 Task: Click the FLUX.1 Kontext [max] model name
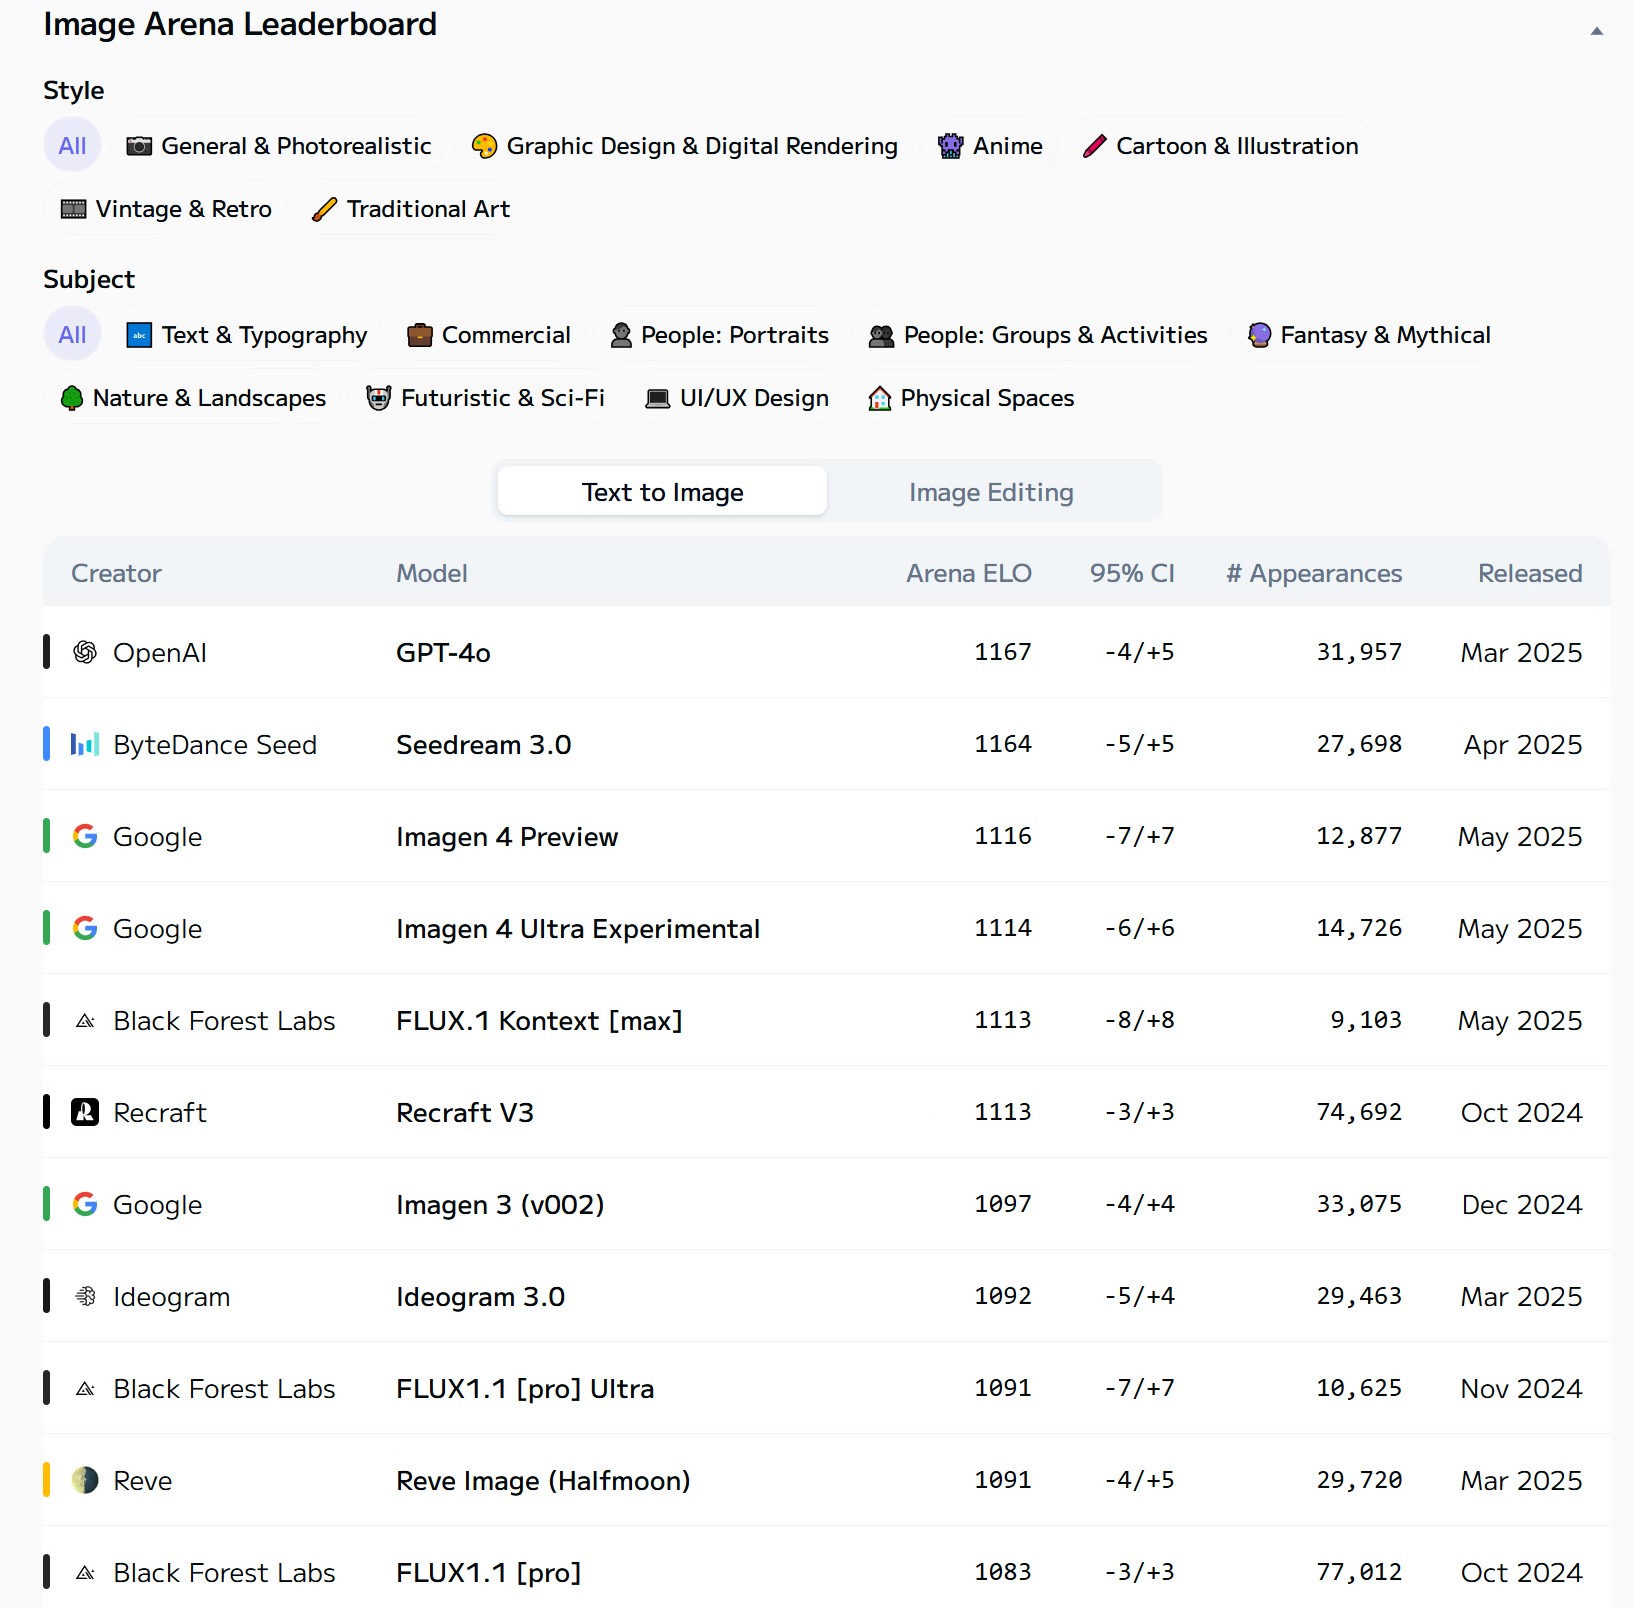pos(539,1020)
